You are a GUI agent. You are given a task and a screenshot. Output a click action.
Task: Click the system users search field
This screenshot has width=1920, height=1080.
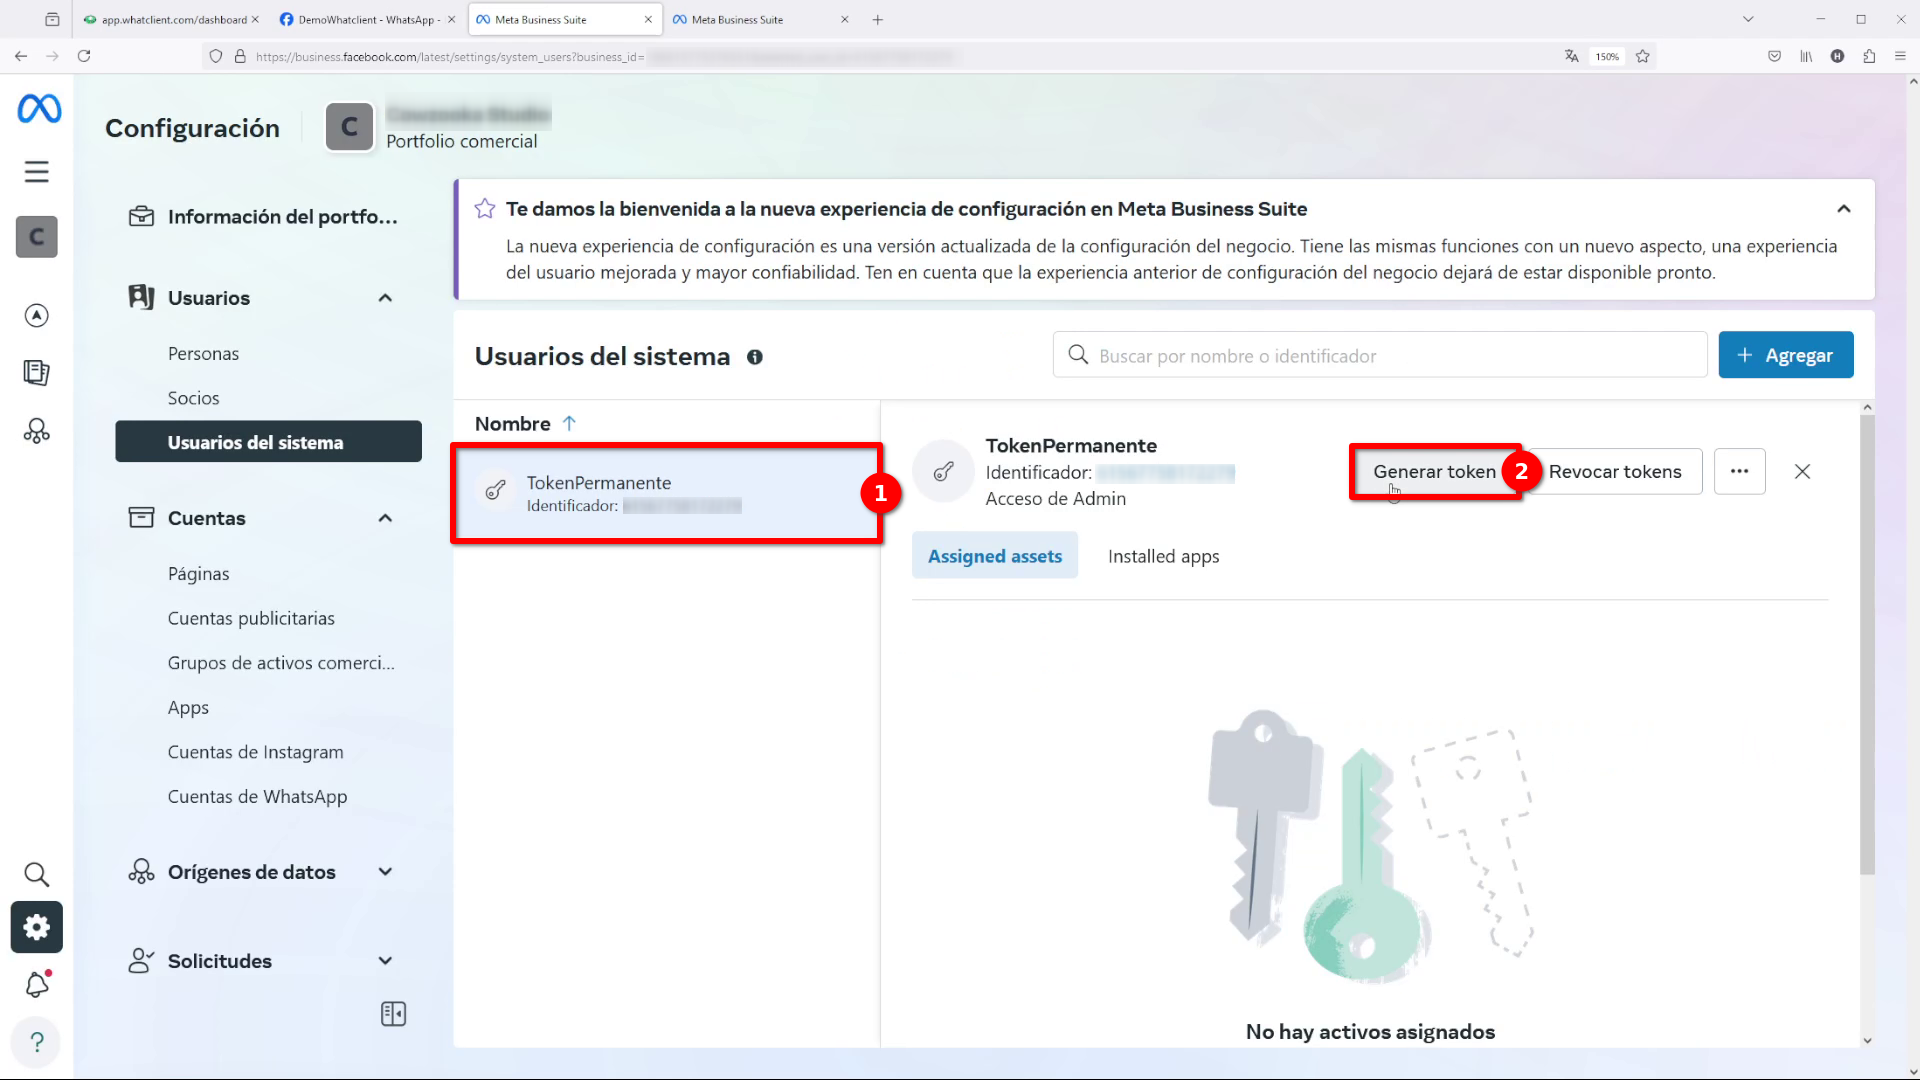[x=1380, y=355]
